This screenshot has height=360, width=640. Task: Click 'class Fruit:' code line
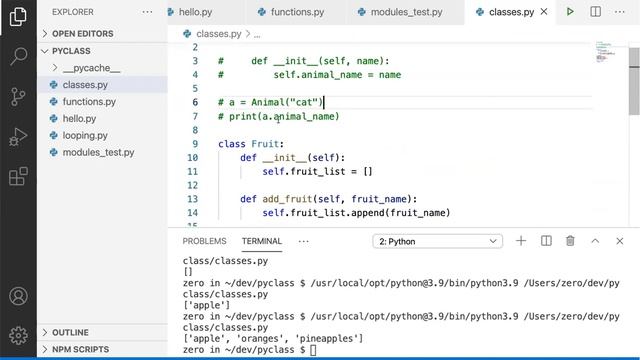coord(251,144)
